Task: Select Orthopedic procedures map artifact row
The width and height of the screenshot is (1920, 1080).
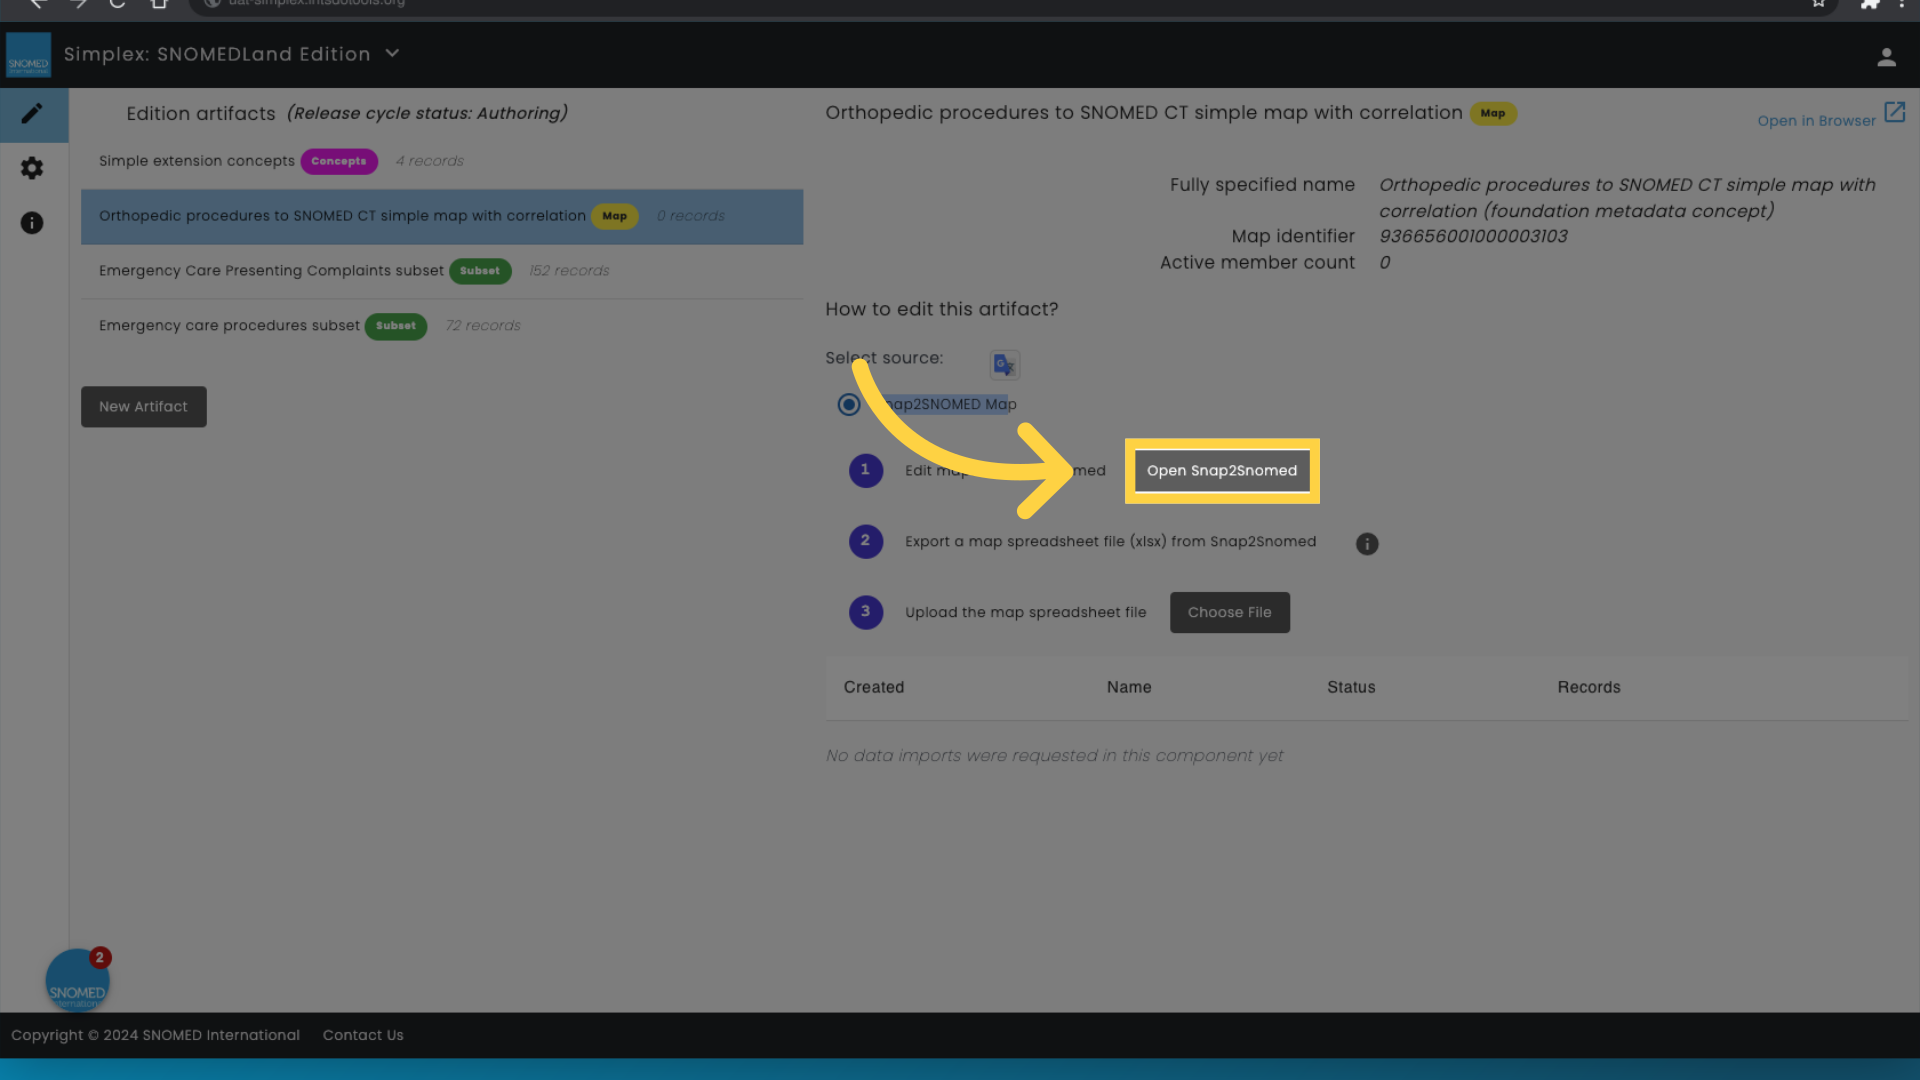Action: (442, 217)
